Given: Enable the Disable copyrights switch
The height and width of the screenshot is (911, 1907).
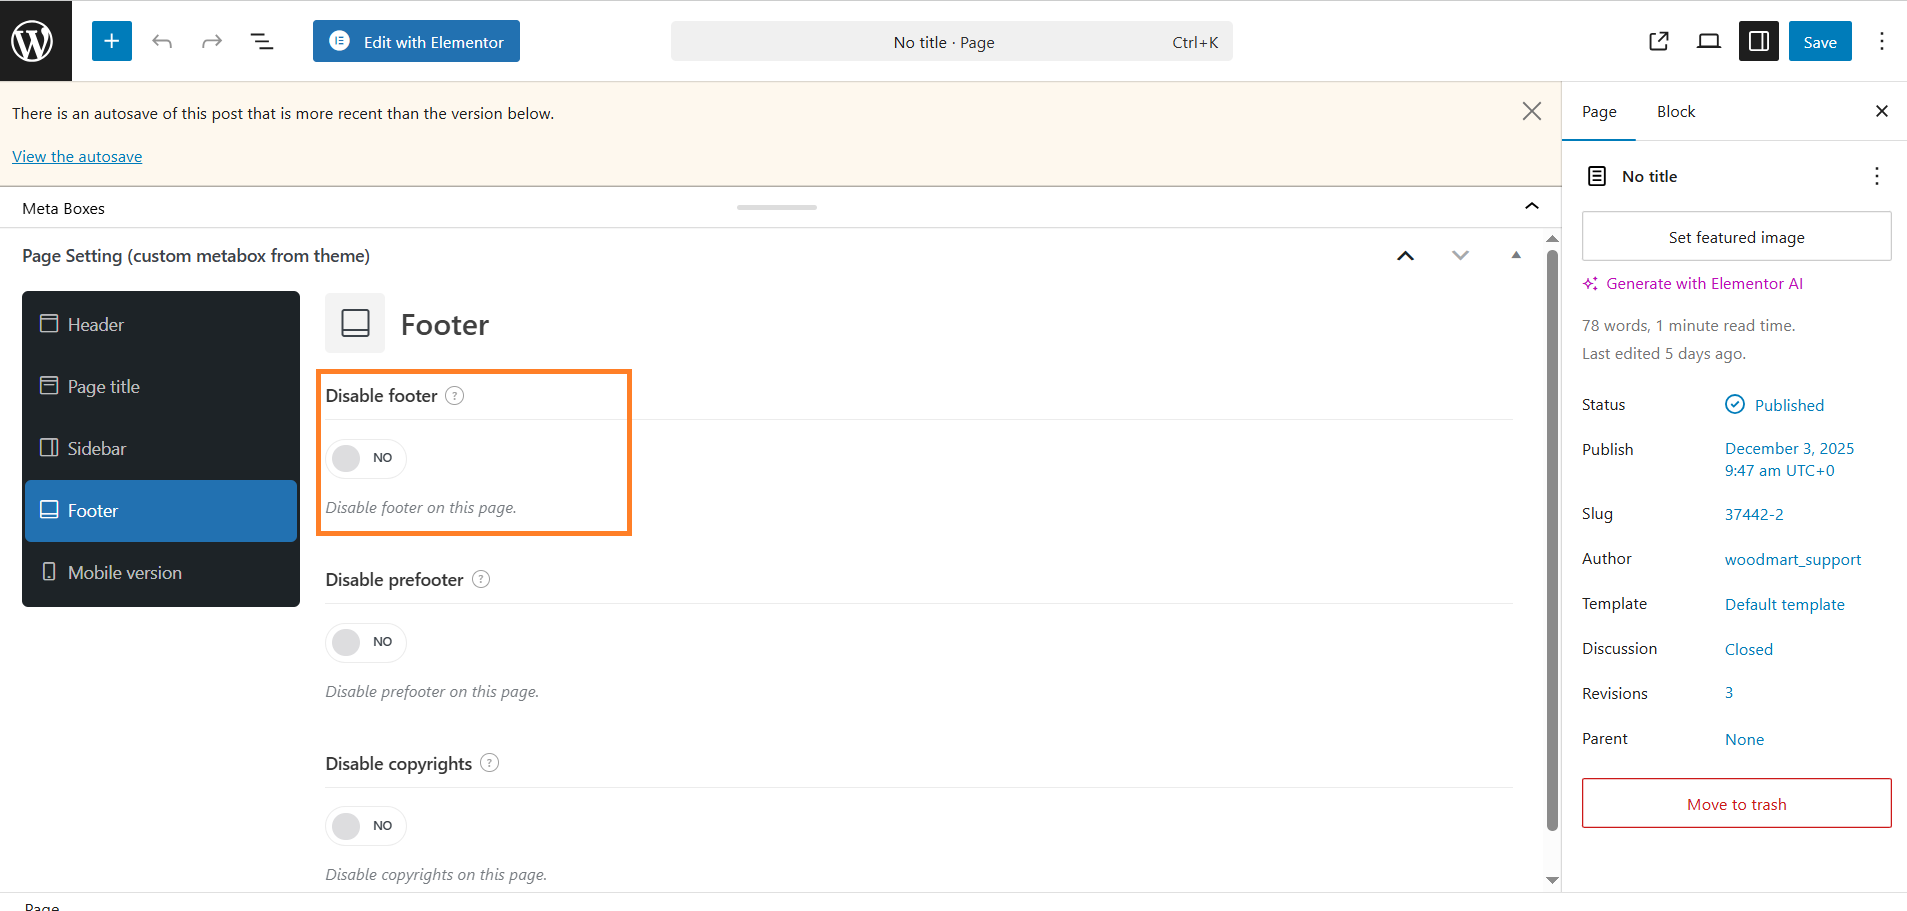Looking at the screenshot, I should pos(365,826).
